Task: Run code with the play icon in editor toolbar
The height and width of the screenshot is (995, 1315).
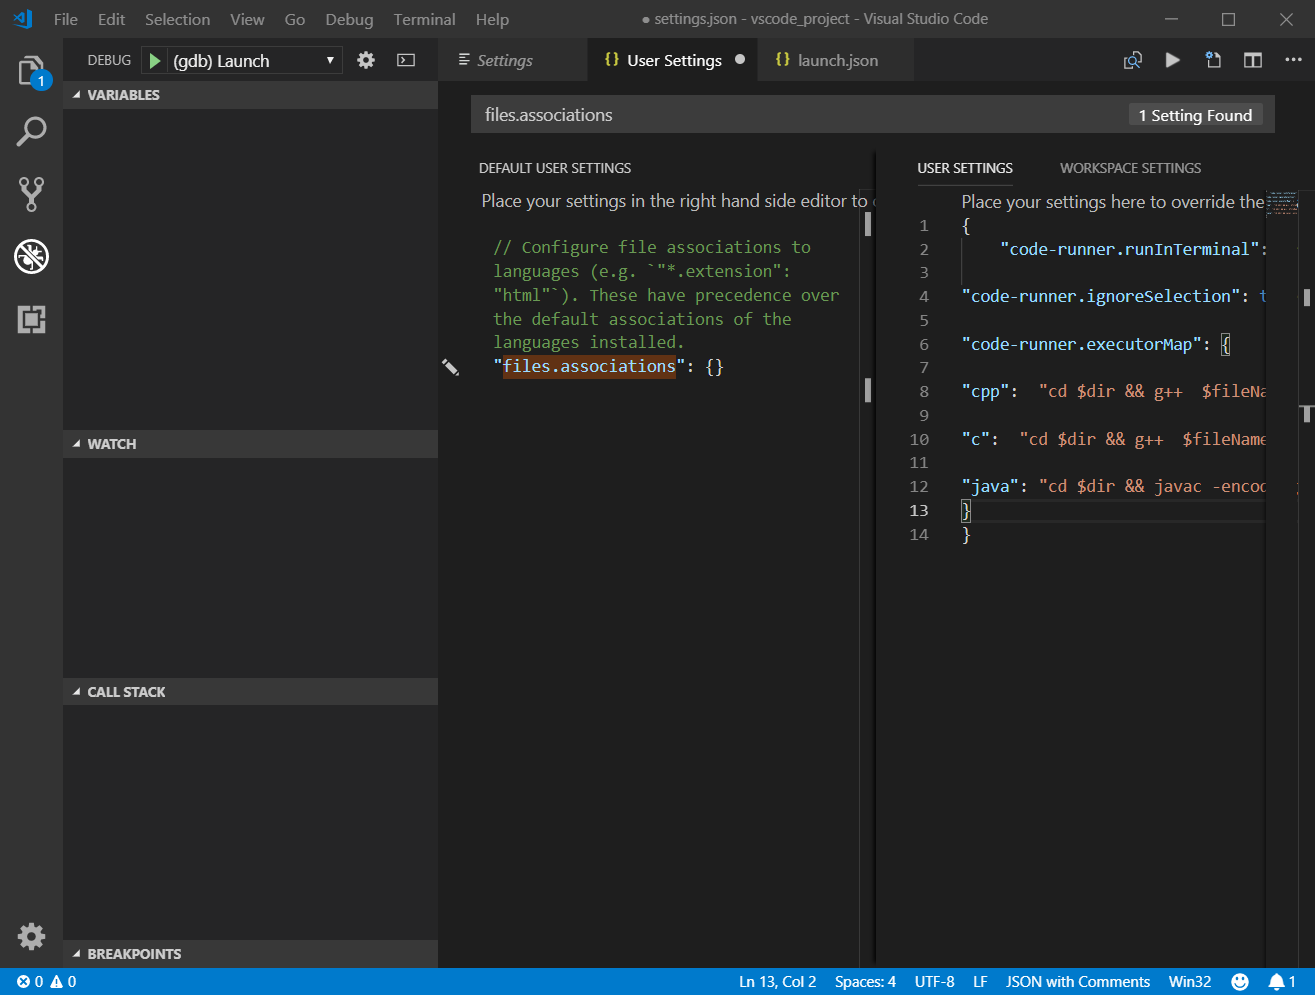Action: pos(1173,60)
